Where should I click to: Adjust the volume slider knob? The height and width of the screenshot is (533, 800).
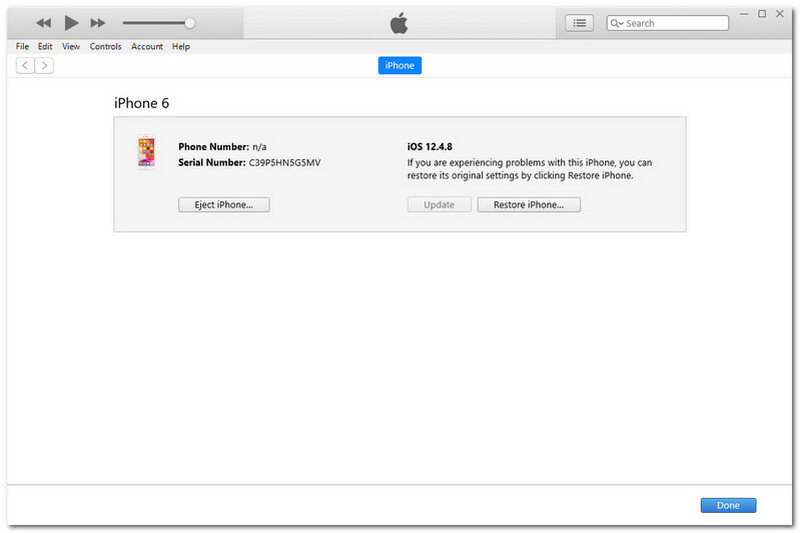pyautogui.click(x=190, y=22)
